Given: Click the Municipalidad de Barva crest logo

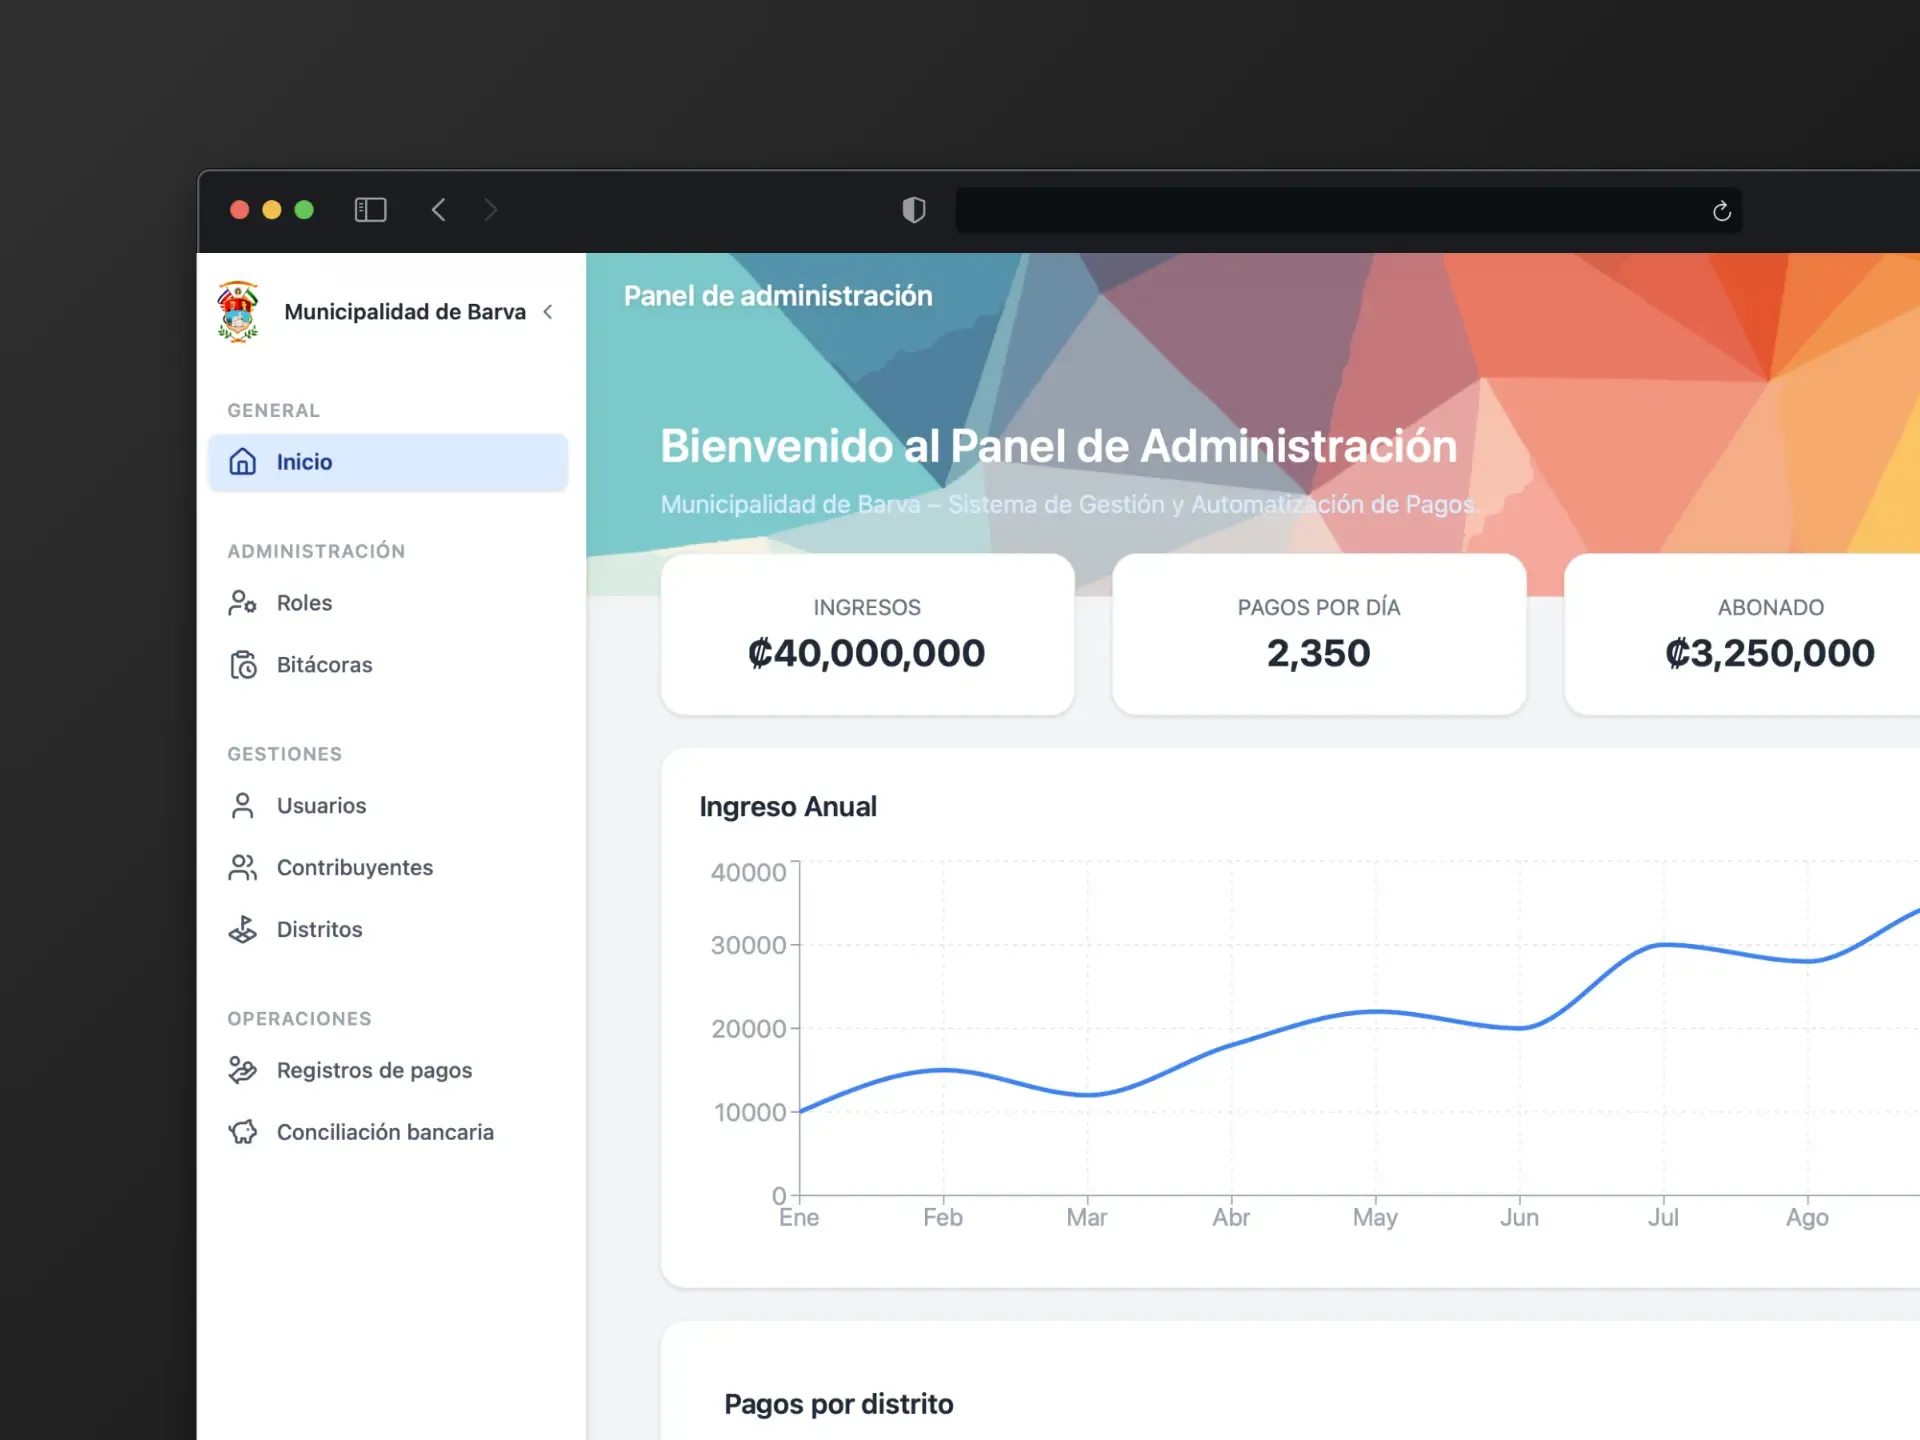Looking at the screenshot, I should tap(238, 311).
